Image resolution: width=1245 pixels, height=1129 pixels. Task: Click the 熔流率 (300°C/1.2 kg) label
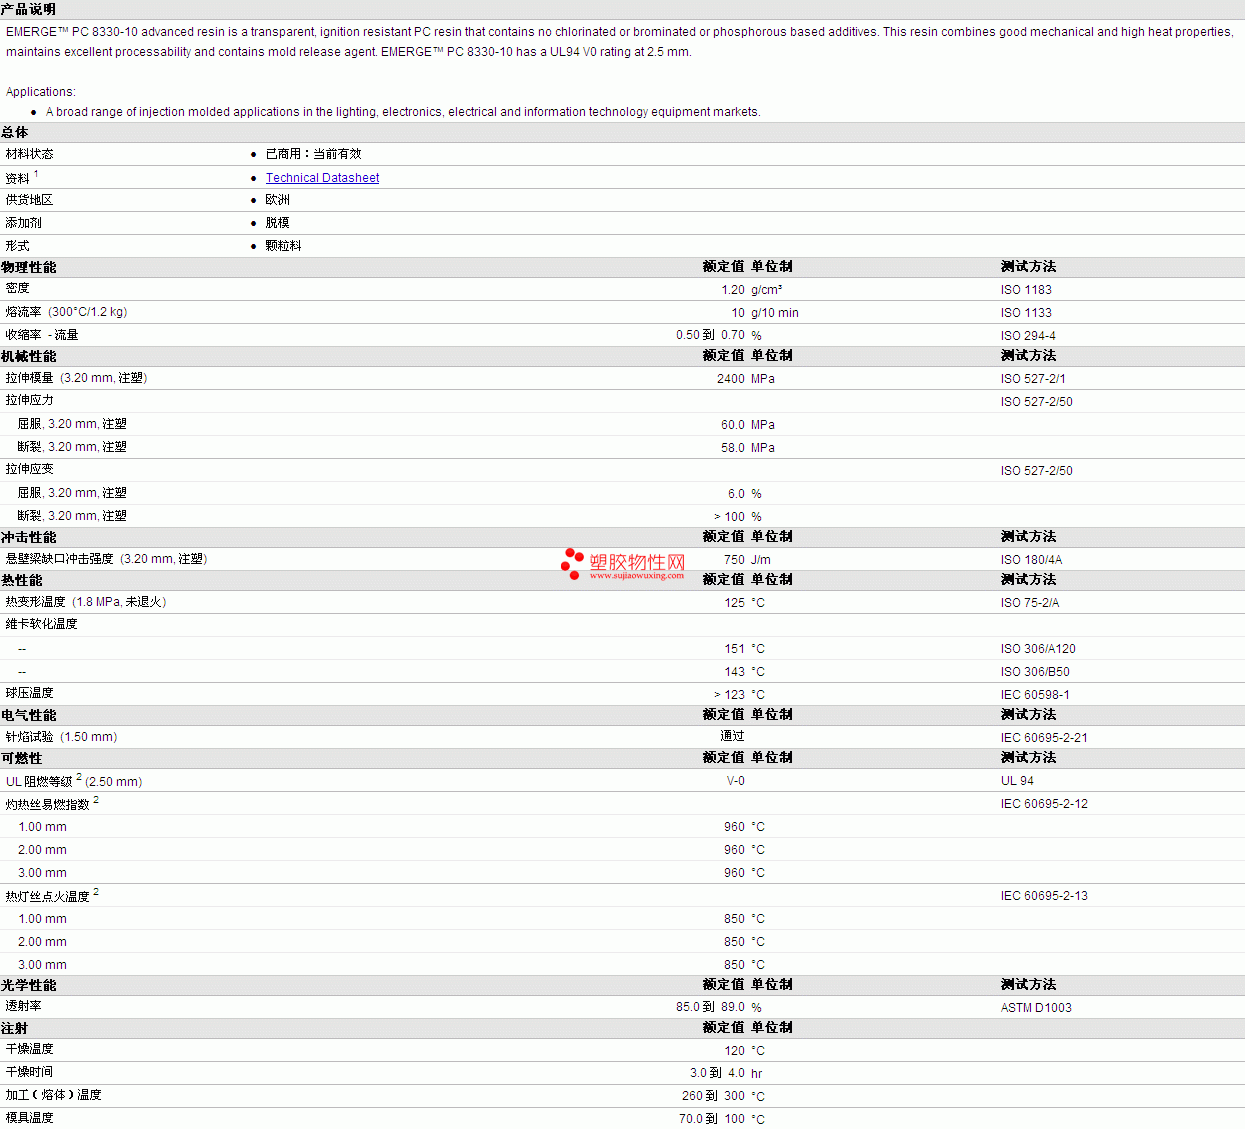pos(67,312)
